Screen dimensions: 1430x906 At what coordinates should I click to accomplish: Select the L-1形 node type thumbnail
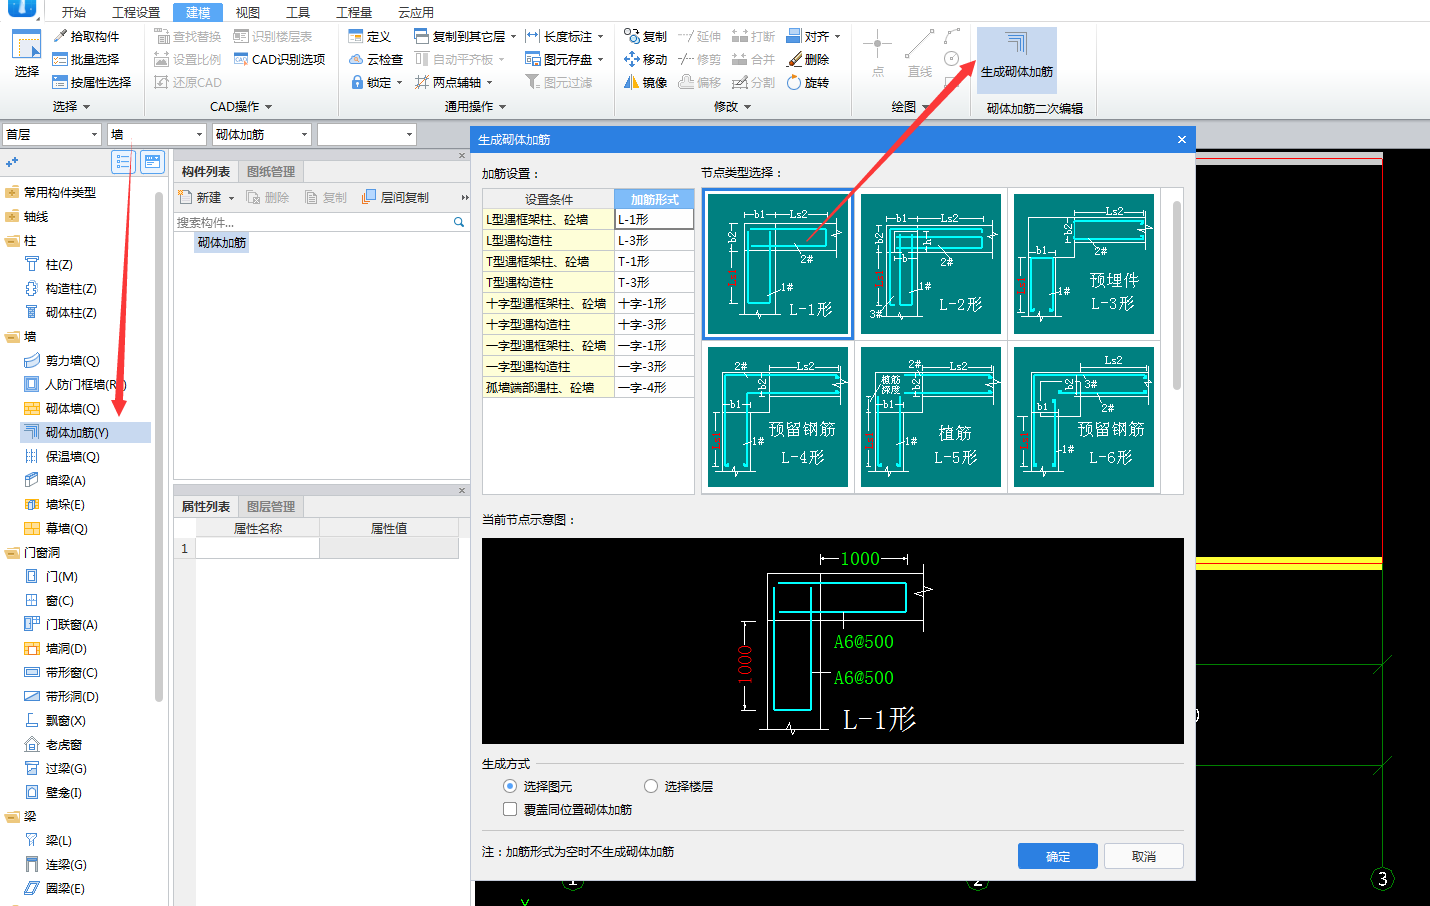[x=778, y=264]
